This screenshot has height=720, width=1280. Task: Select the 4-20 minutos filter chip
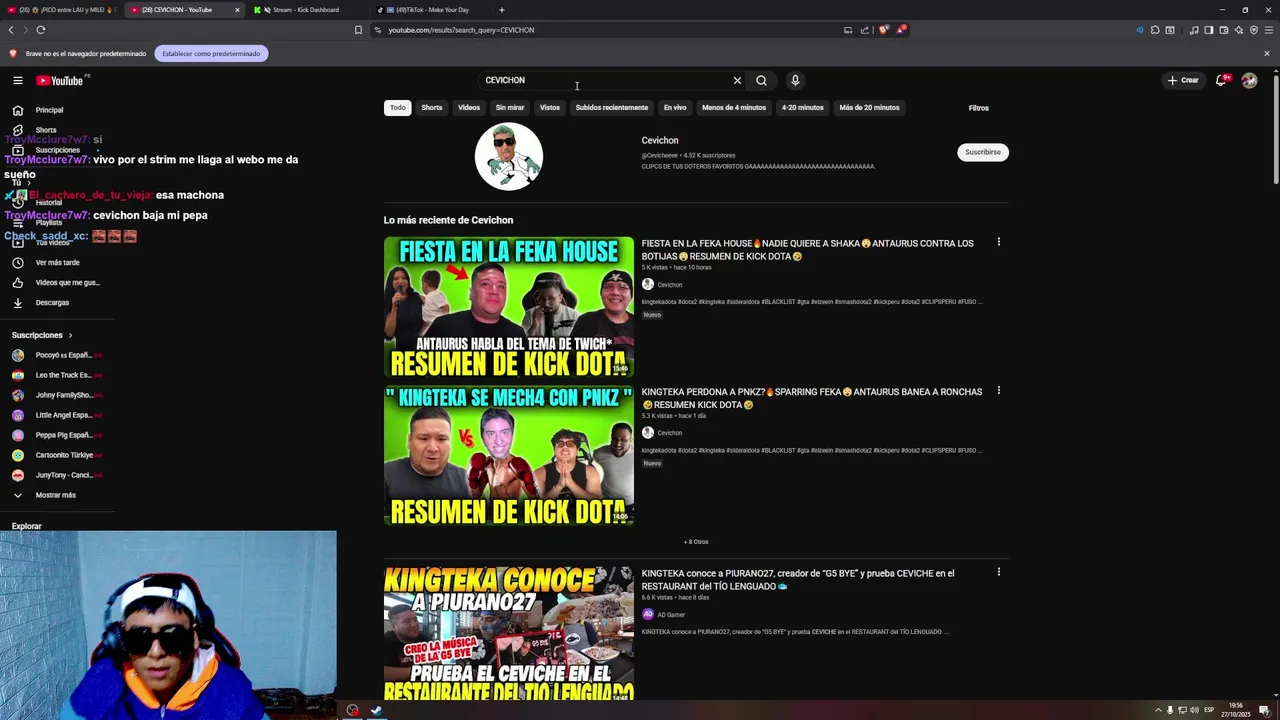[803, 107]
